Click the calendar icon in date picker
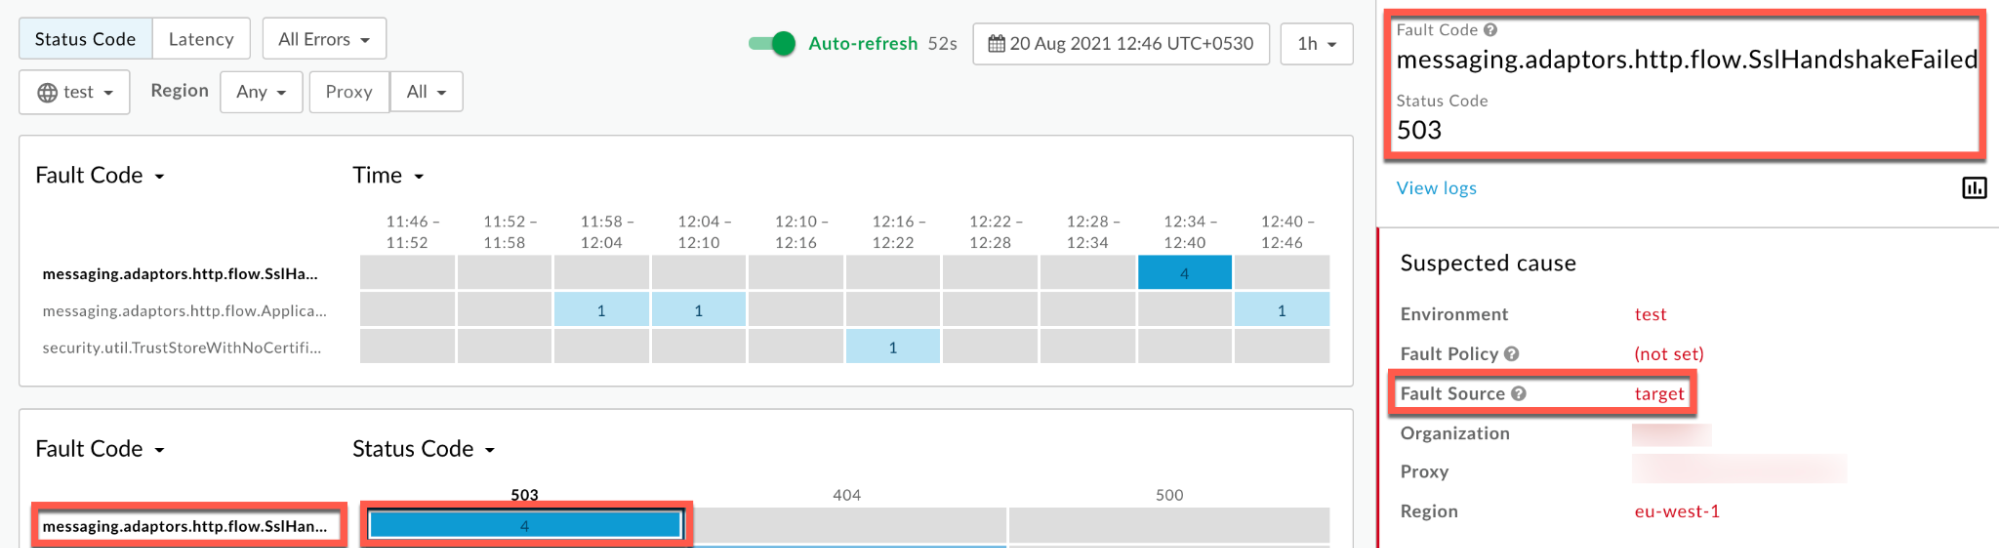Viewport: 1999px width, 548px height. (x=996, y=44)
